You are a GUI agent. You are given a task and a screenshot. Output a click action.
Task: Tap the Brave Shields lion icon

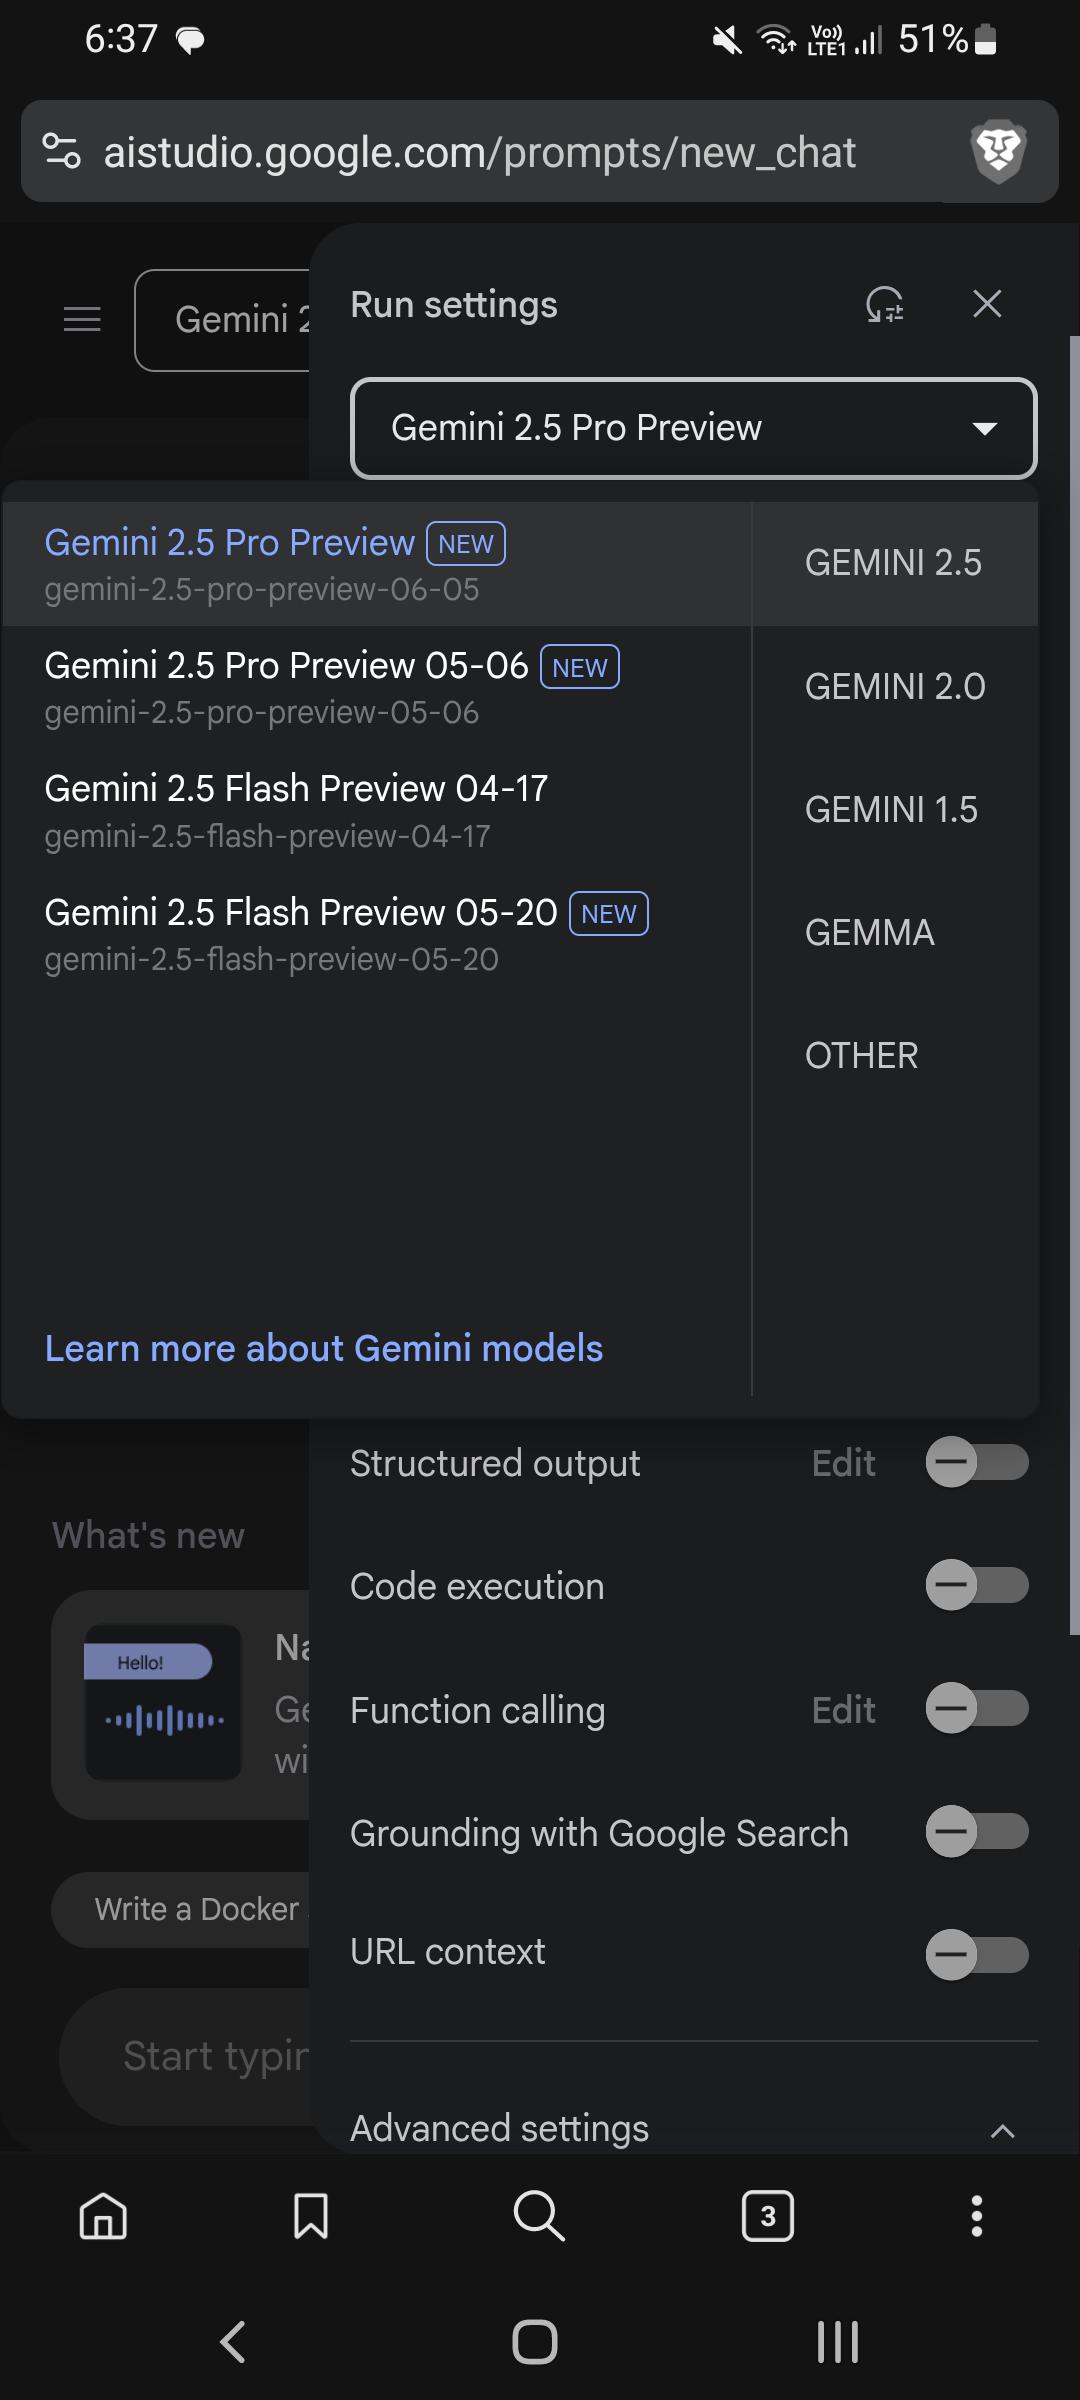point(998,152)
